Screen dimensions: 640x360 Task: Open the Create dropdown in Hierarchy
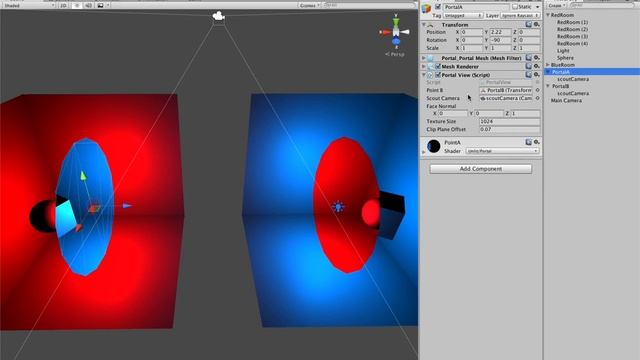(x=557, y=6)
